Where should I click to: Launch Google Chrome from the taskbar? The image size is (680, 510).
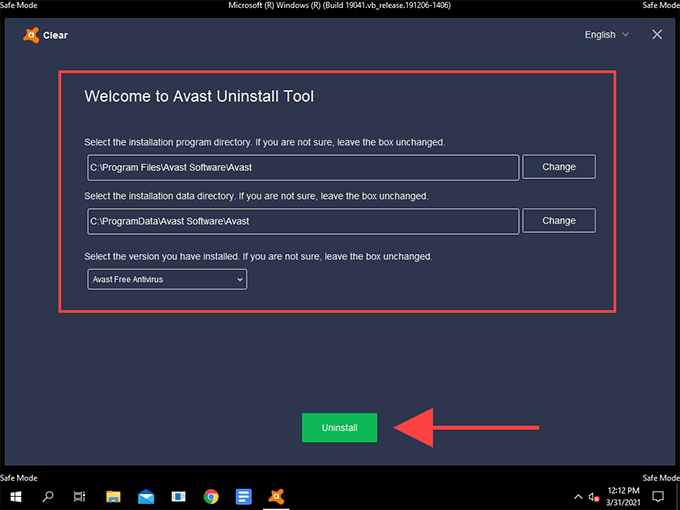click(211, 496)
